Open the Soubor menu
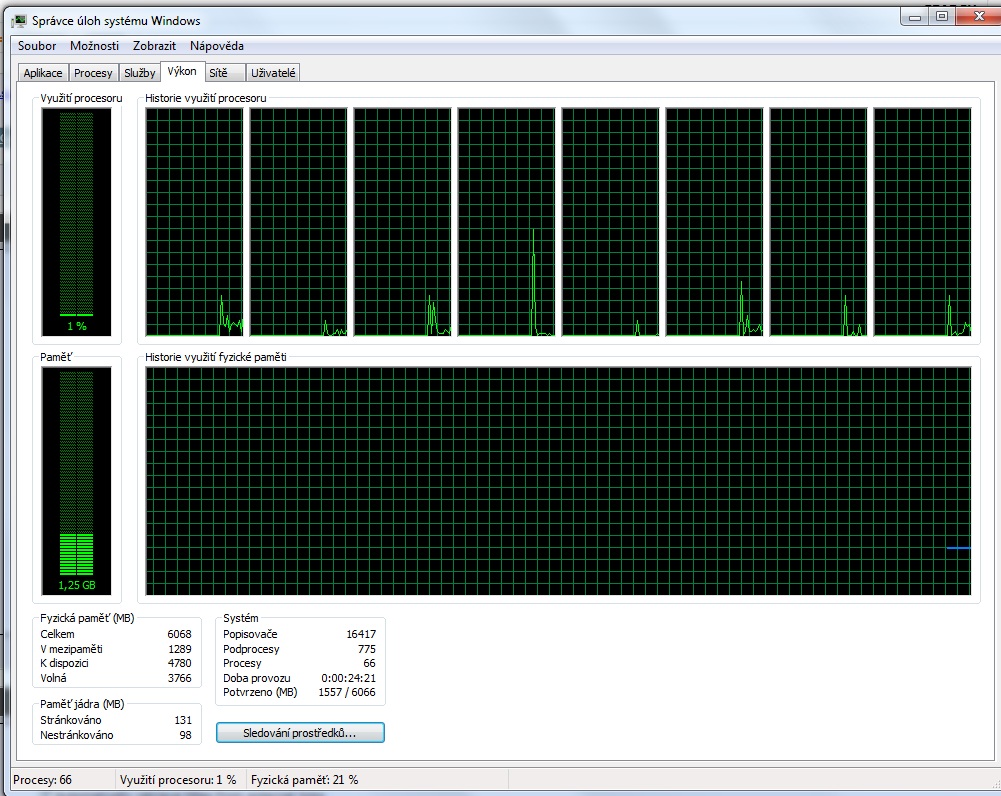 click(37, 46)
